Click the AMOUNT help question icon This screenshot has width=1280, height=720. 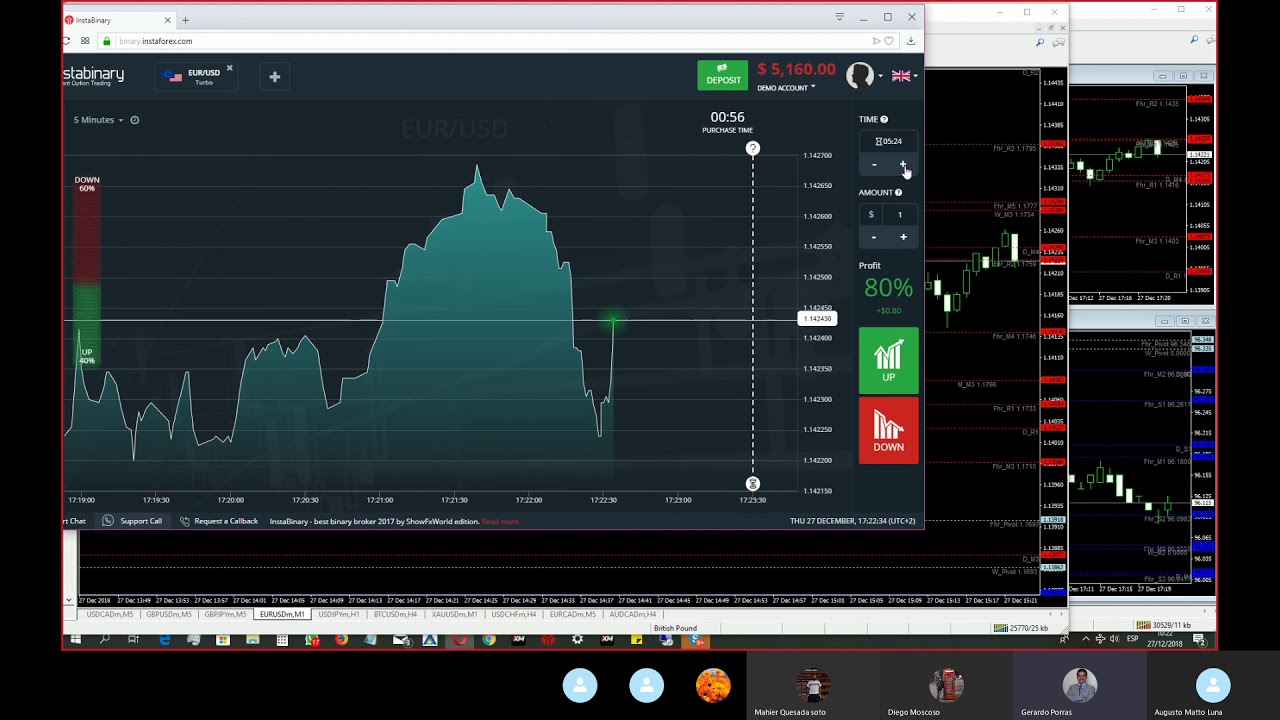tap(898, 192)
